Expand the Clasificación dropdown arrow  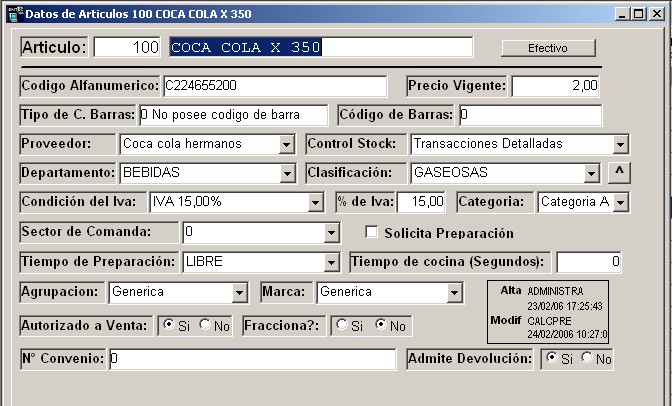coord(591,174)
